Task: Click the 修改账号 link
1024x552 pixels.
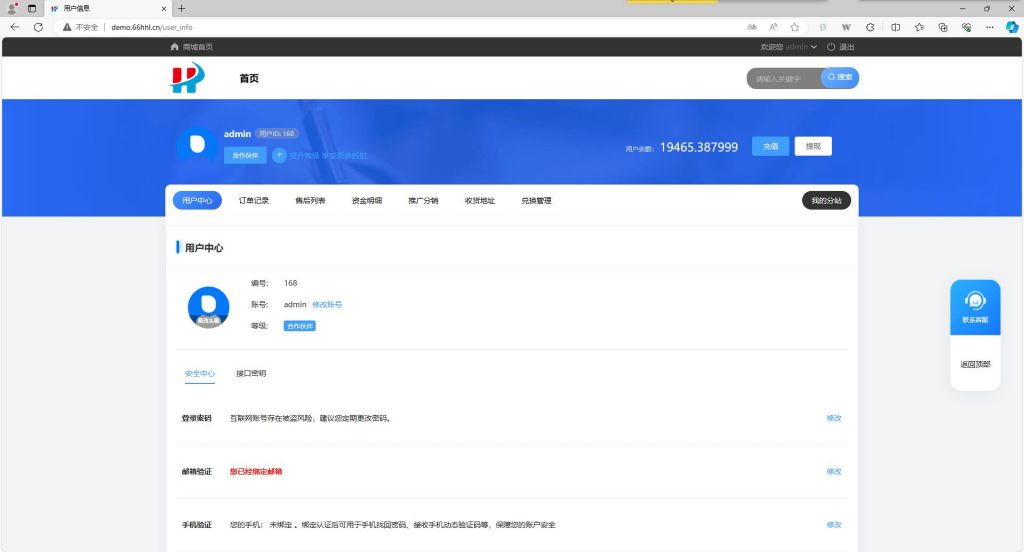Action: (x=327, y=304)
